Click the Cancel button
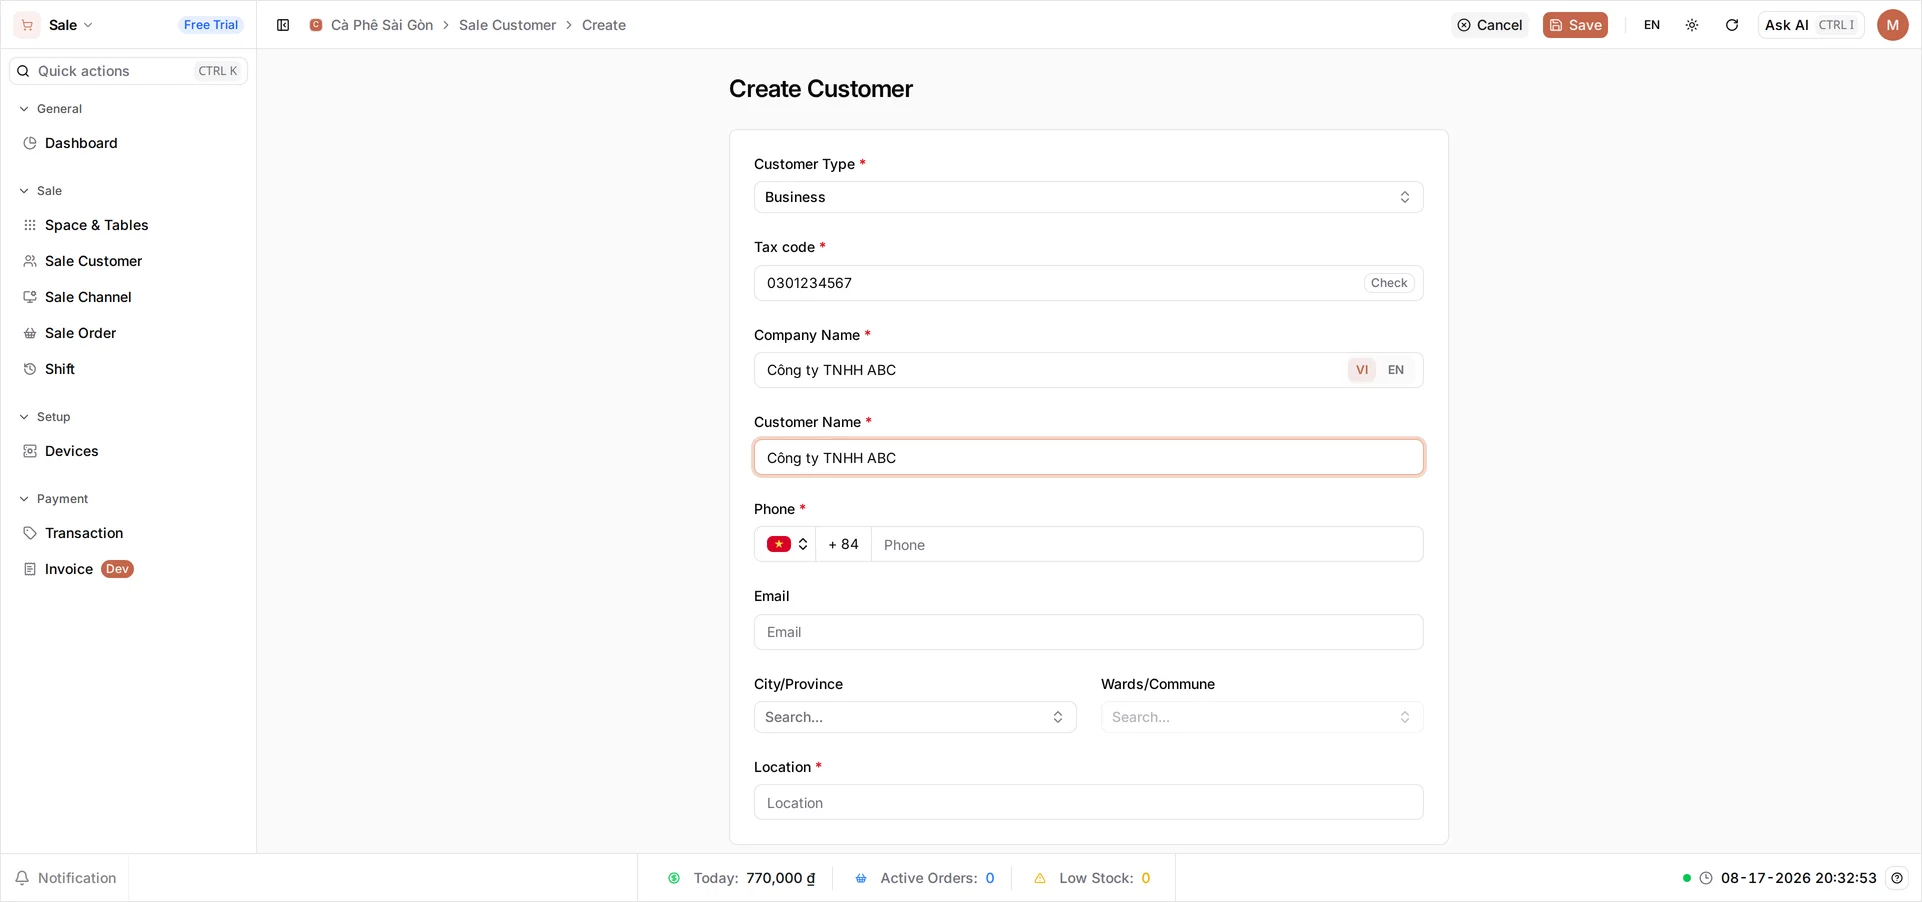 pyautogui.click(x=1490, y=25)
